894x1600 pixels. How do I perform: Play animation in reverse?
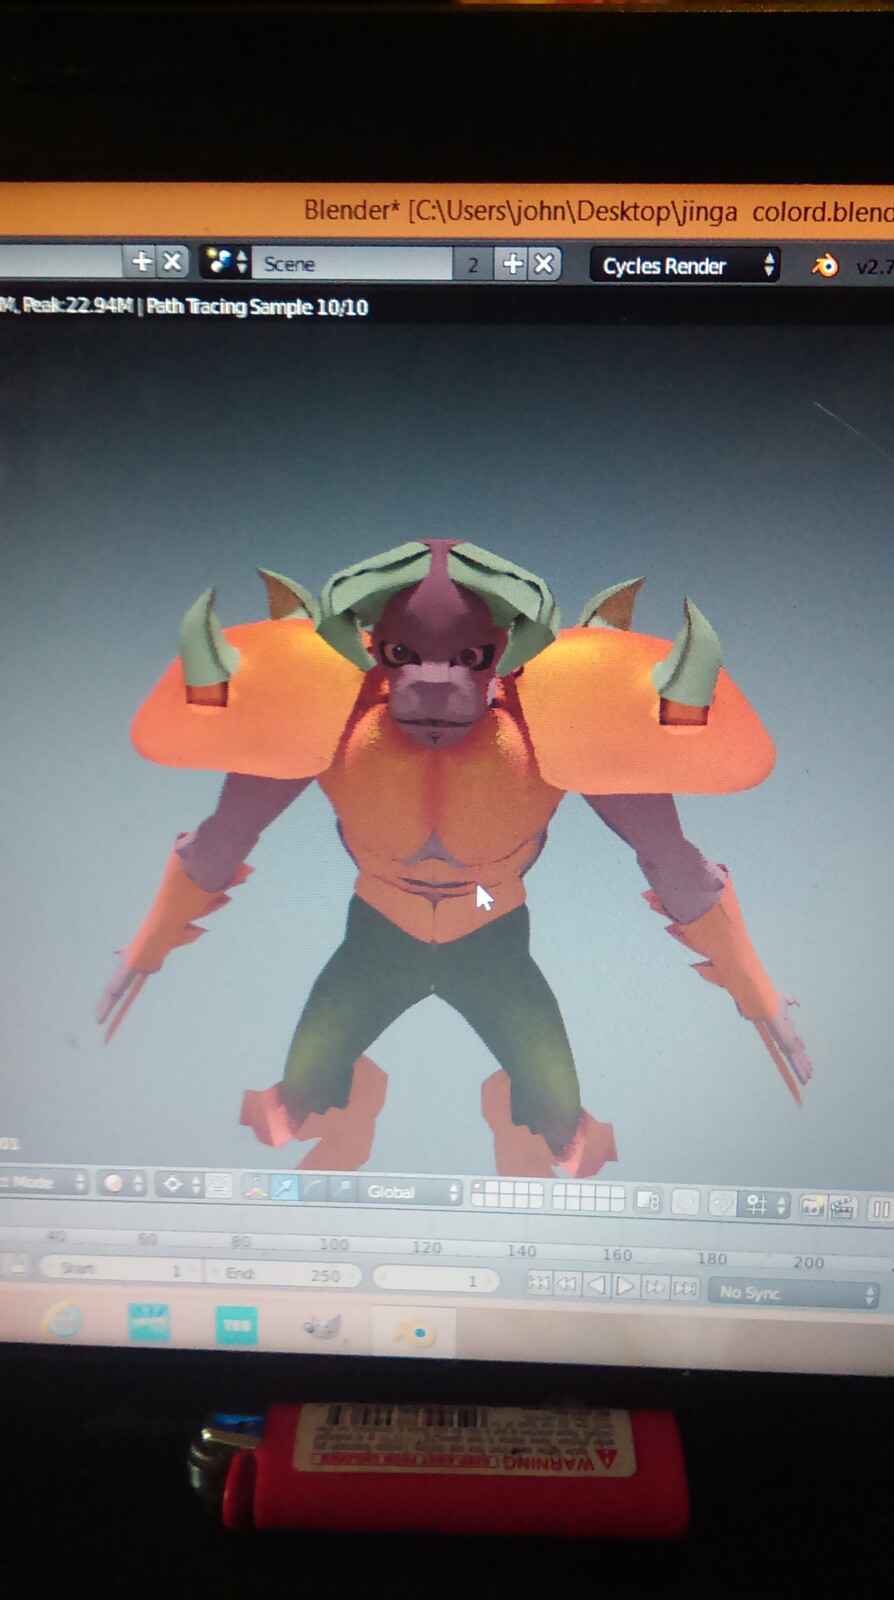click(x=595, y=1284)
